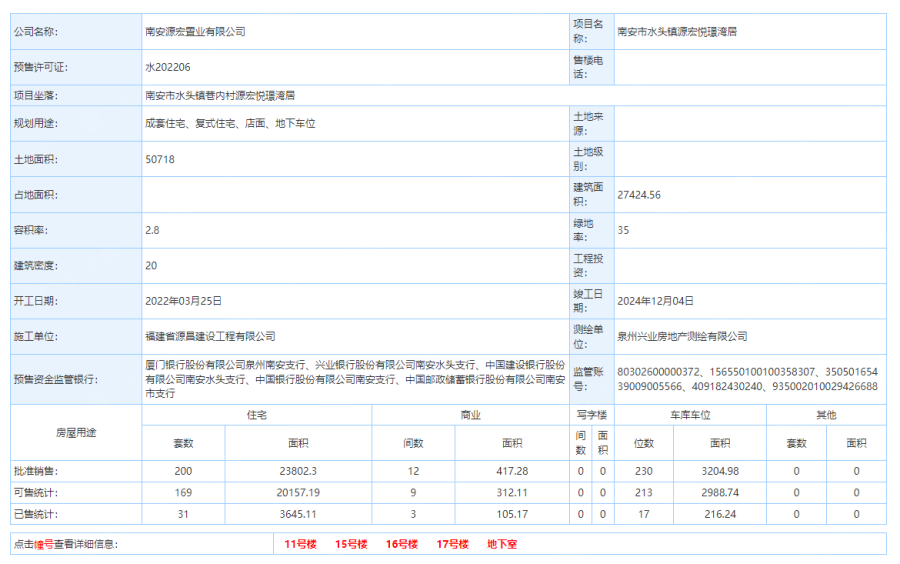The height and width of the screenshot is (564, 900).
Task: Click approved commercial area 417.28
Action: coord(512,471)
